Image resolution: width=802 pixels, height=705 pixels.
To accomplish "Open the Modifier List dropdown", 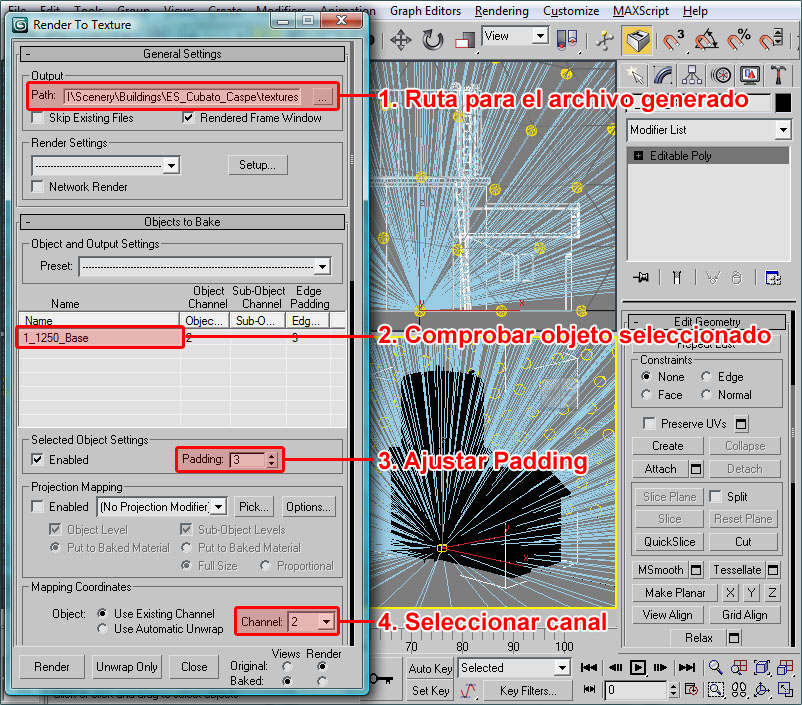I will pyautogui.click(x=709, y=130).
